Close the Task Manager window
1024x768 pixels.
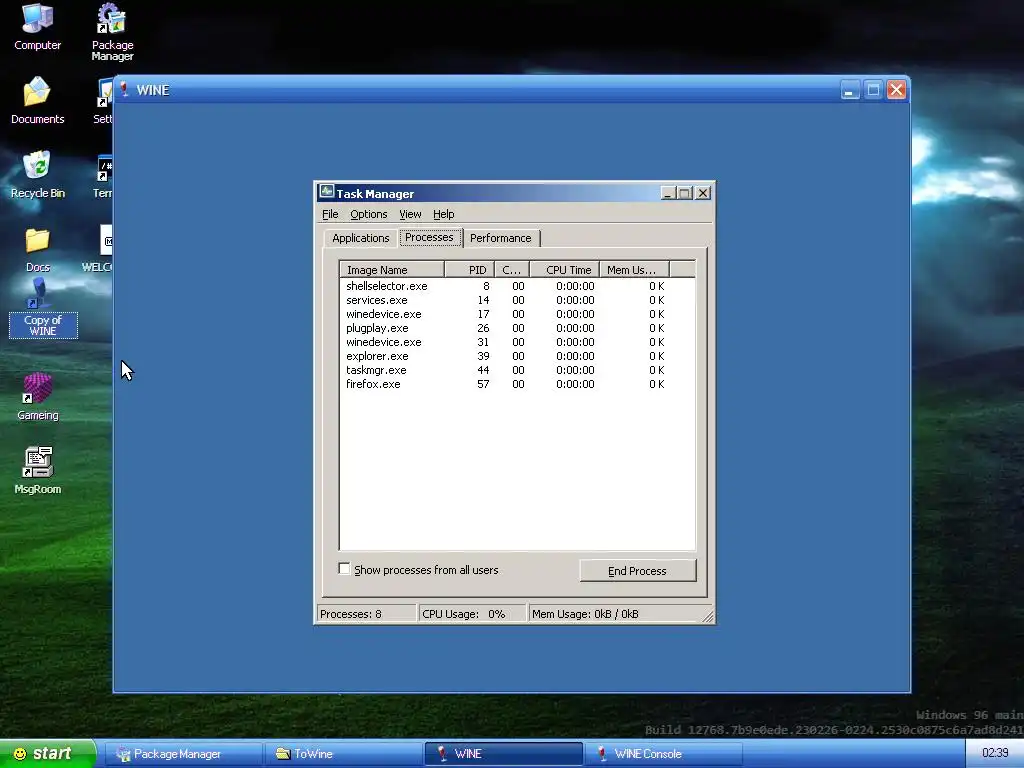703,193
